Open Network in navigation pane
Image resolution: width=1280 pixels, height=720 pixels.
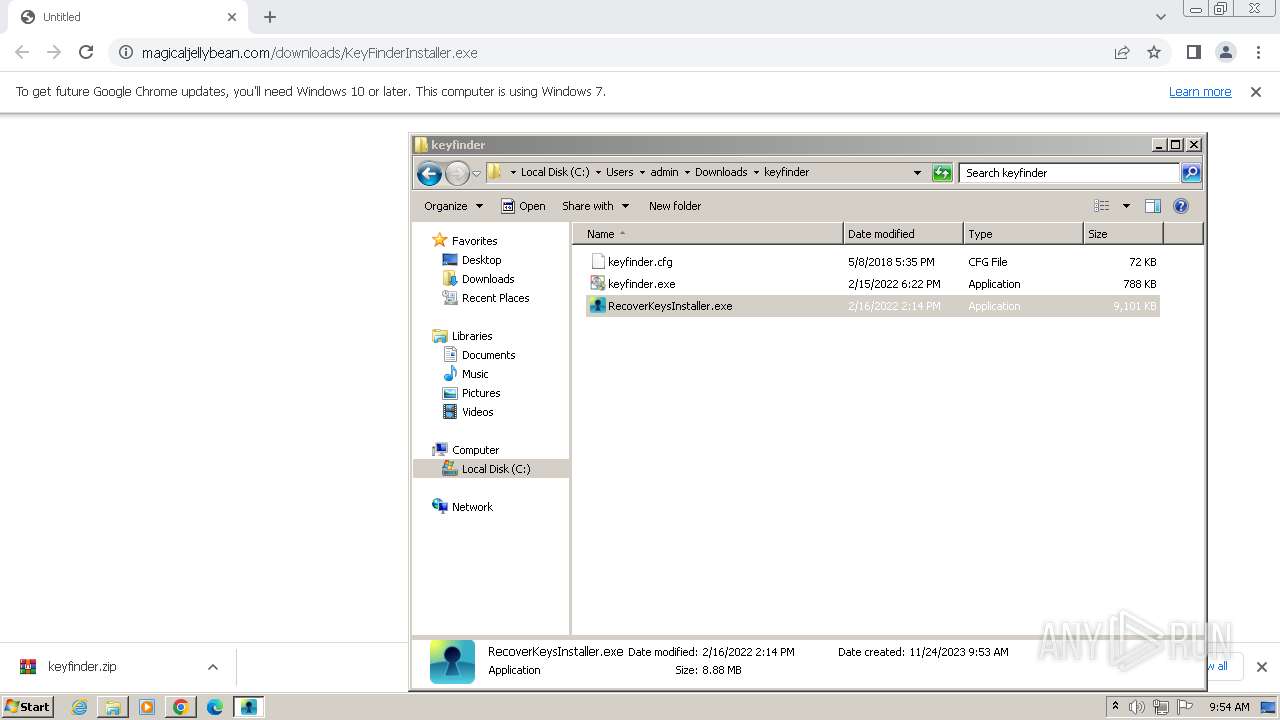[x=472, y=507]
